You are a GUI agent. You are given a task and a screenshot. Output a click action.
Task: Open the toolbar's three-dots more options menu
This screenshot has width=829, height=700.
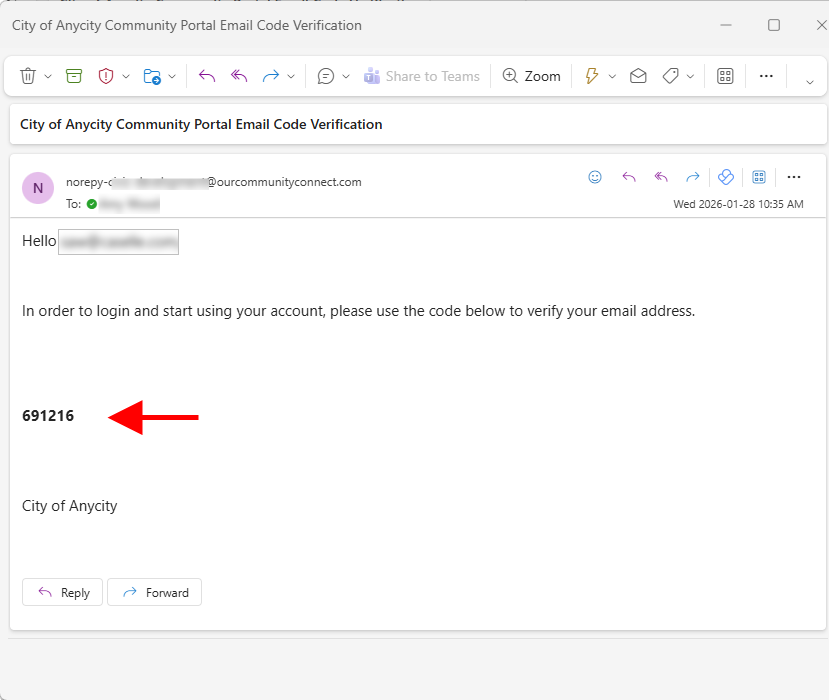coord(766,76)
